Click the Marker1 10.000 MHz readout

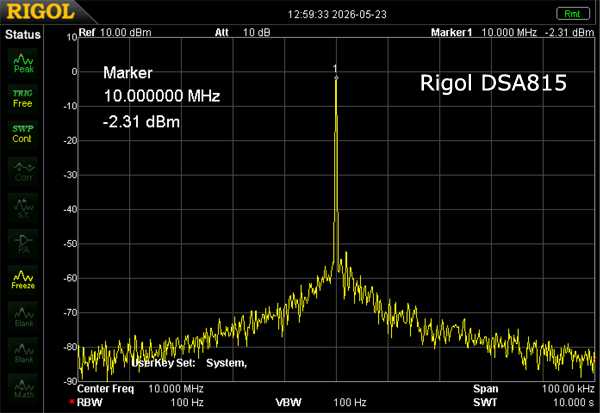pyautogui.click(x=484, y=33)
